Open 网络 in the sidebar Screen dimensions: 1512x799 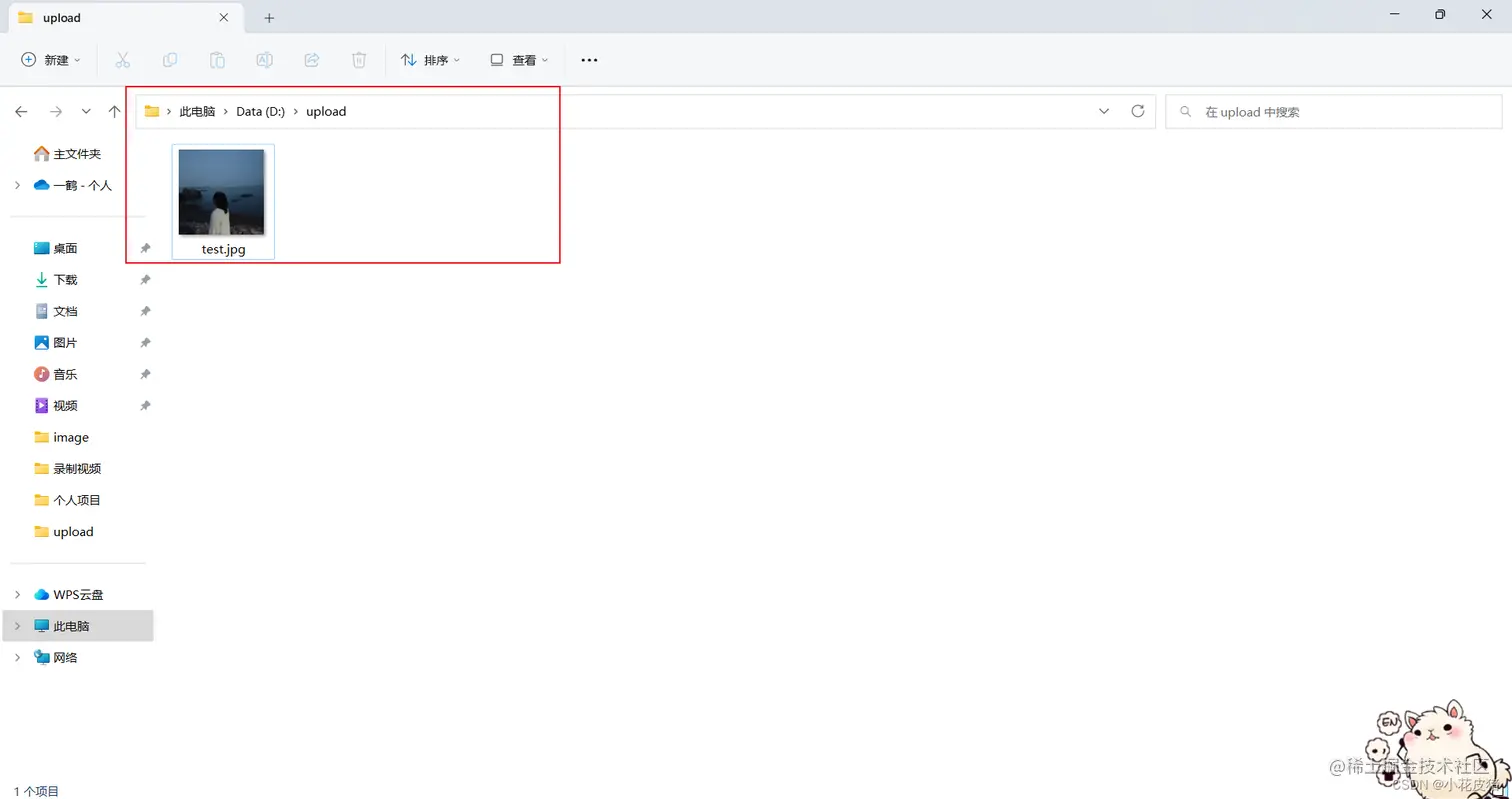[x=56, y=657]
